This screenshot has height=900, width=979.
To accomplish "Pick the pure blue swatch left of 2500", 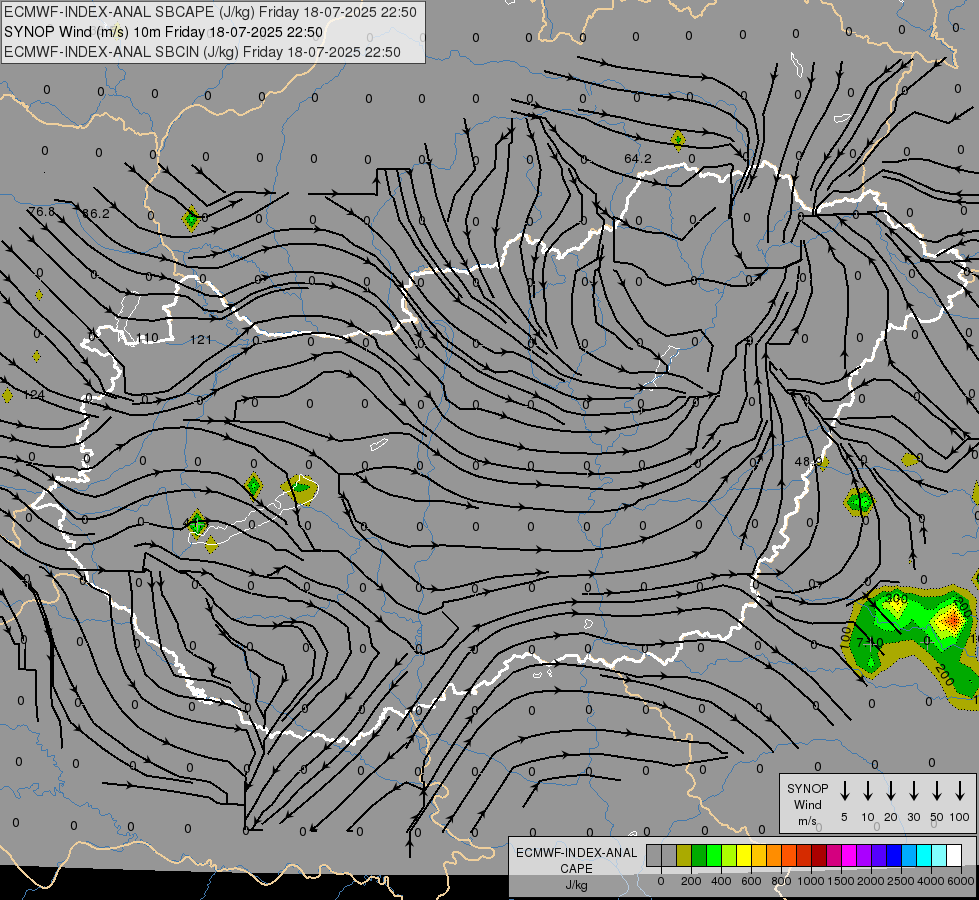I will 894,855.
